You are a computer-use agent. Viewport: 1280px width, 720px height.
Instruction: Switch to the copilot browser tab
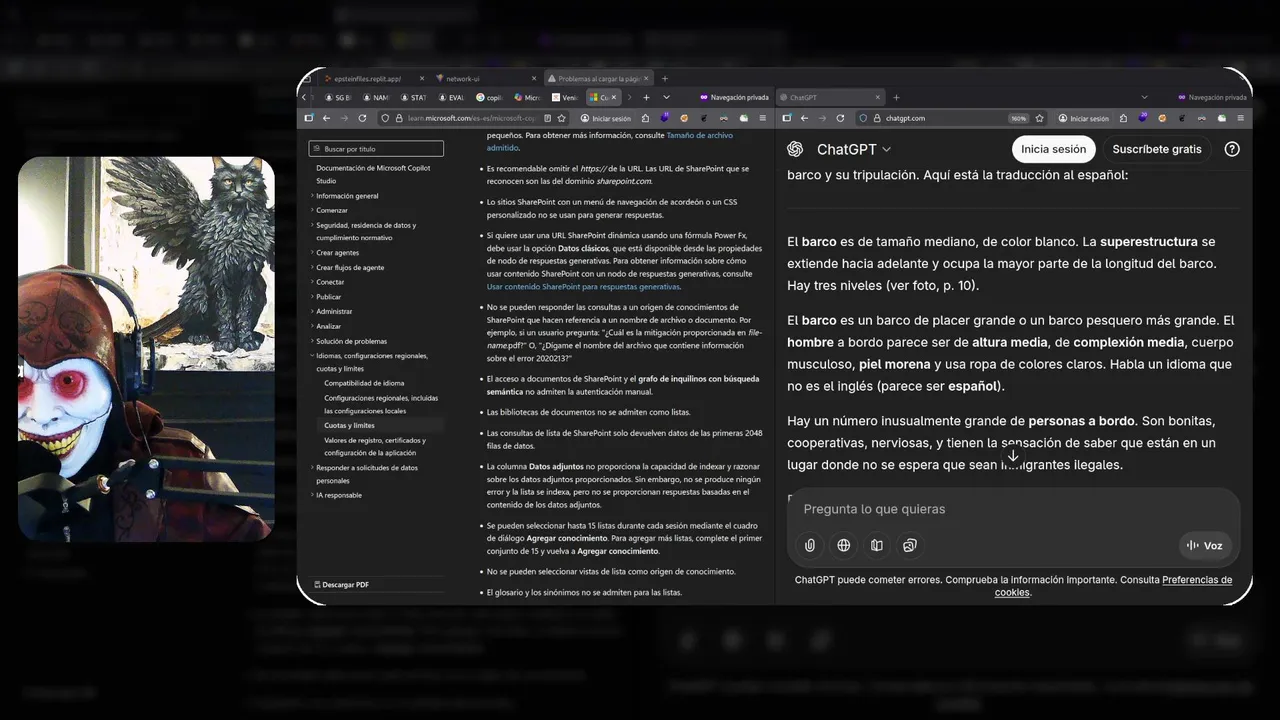(491, 97)
